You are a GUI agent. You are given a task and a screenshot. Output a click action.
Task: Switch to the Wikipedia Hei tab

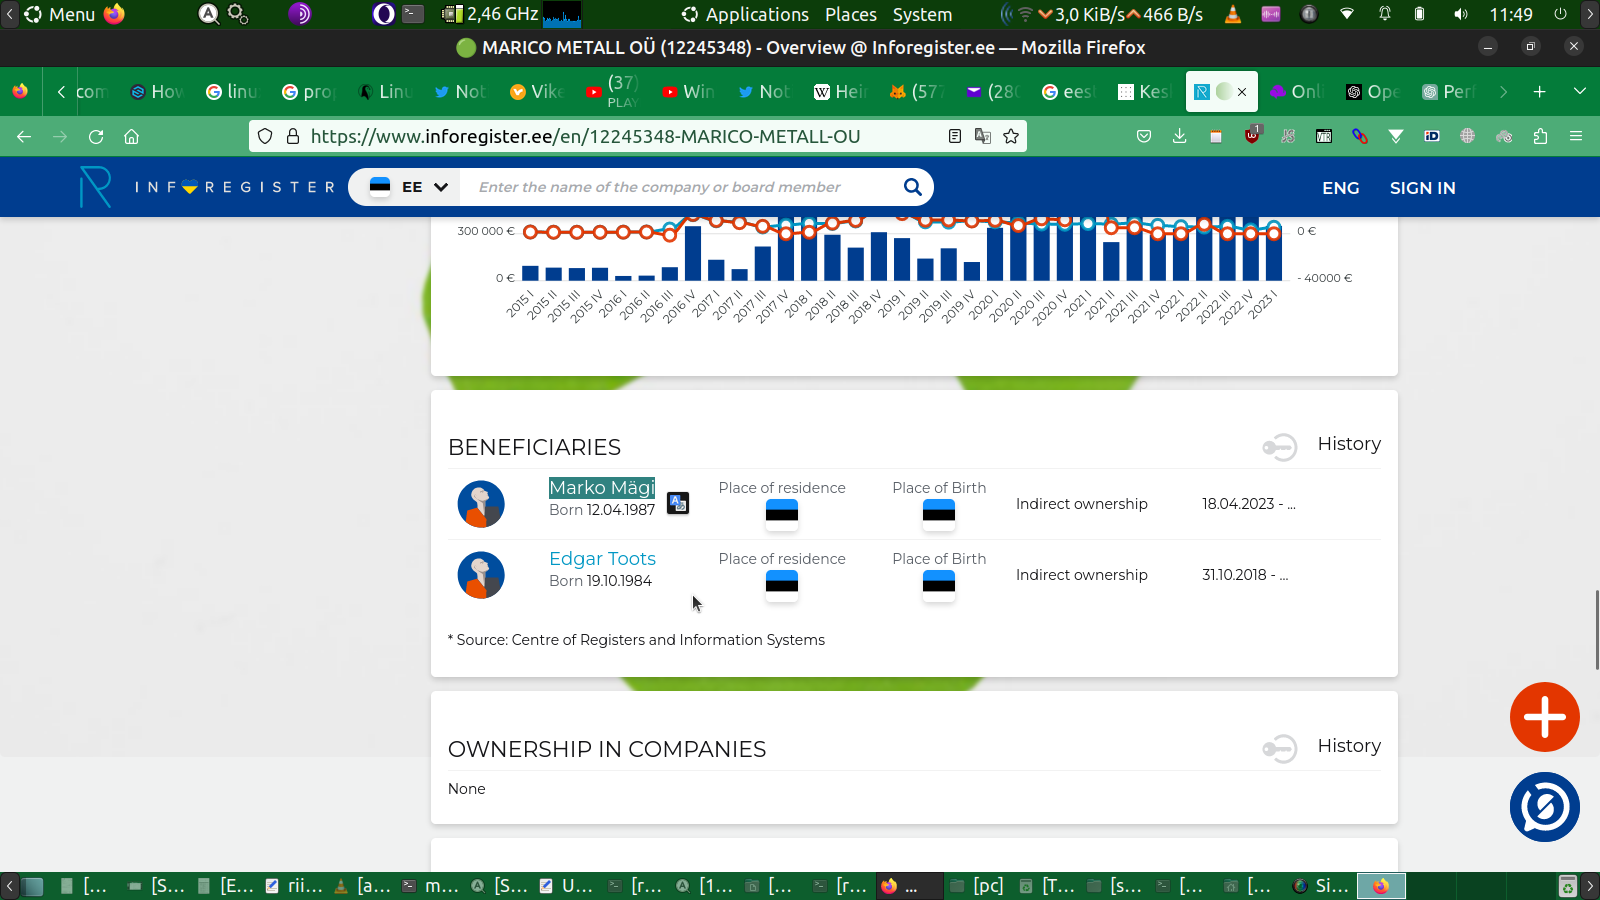pos(839,92)
